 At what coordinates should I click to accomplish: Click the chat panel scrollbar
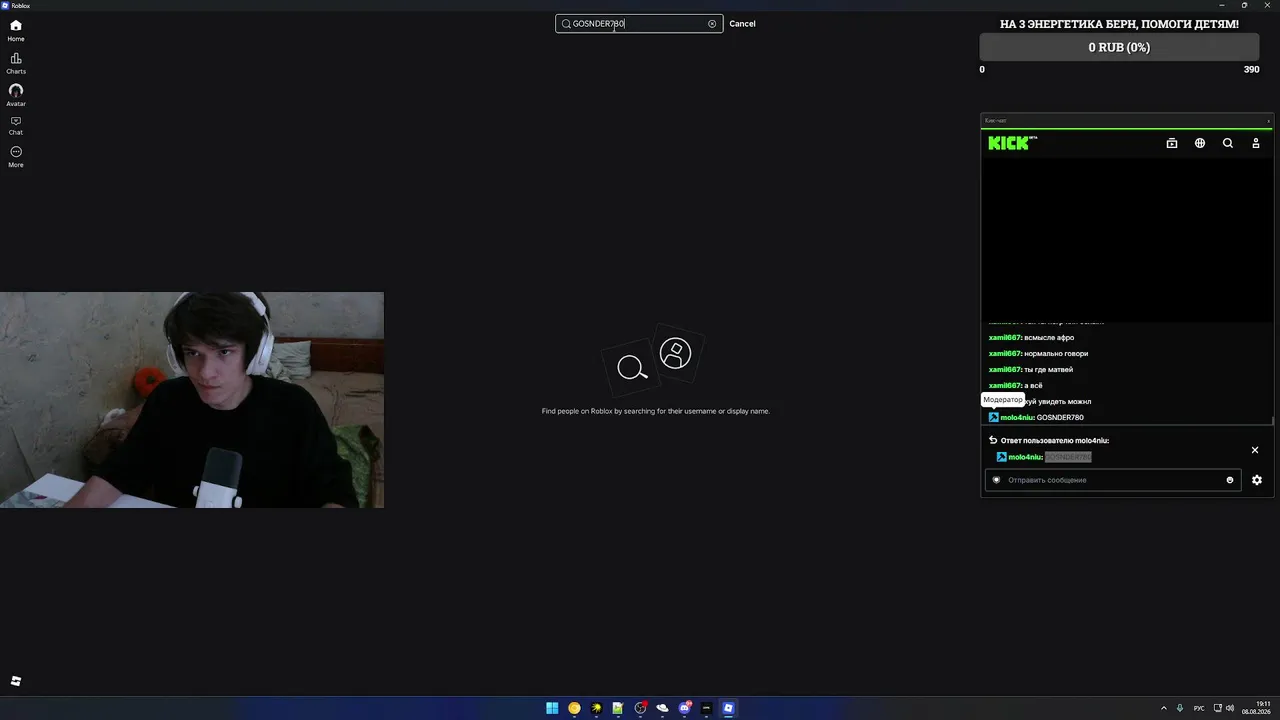click(1272, 420)
